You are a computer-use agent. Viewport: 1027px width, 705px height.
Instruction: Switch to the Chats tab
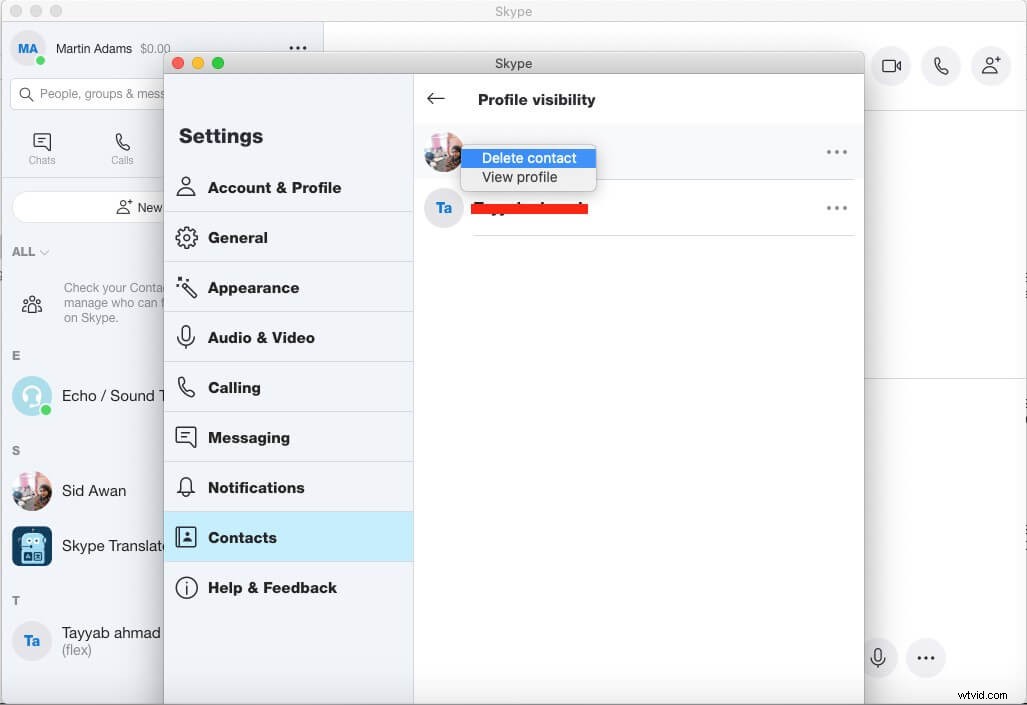coord(41,148)
